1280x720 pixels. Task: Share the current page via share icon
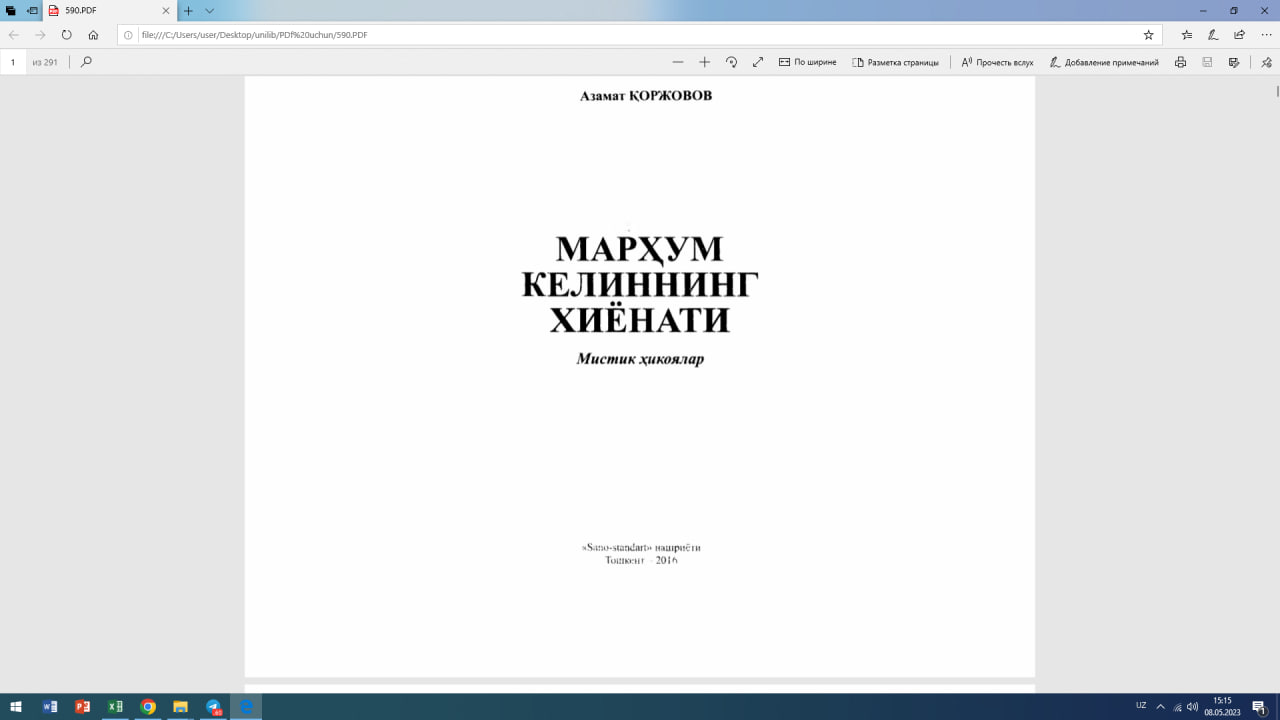pyautogui.click(x=1240, y=33)
